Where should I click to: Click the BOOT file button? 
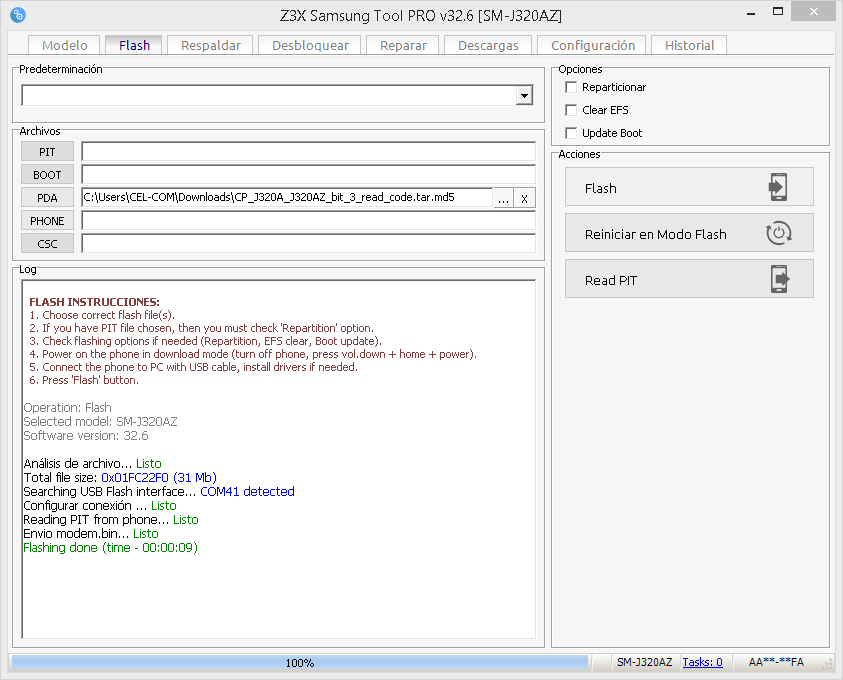coord(47,175)
